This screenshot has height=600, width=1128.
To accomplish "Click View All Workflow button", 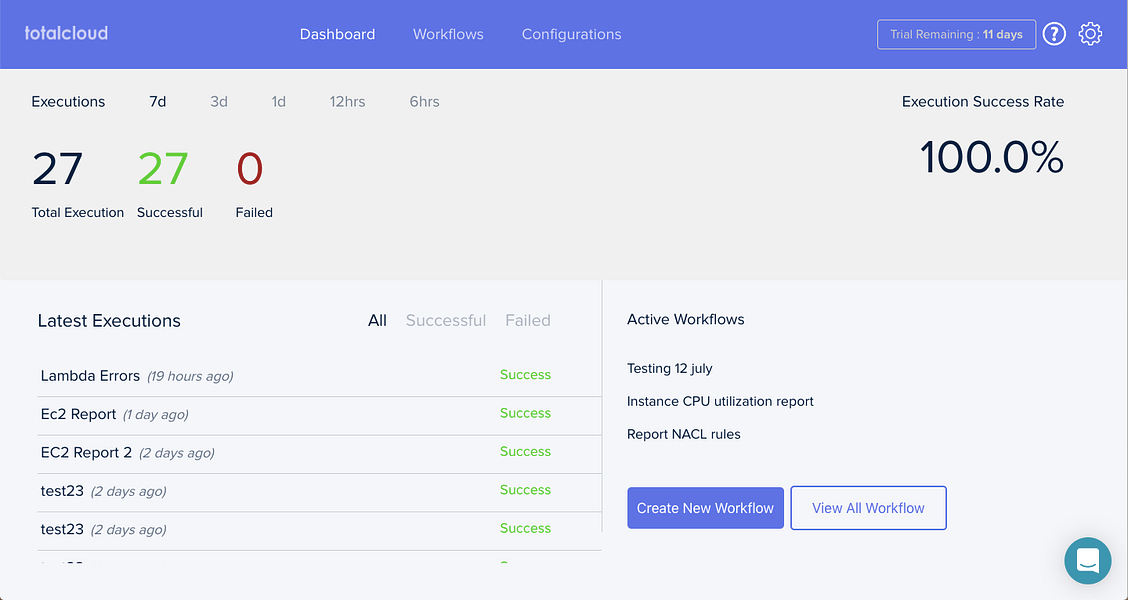I will click(868, 508).
